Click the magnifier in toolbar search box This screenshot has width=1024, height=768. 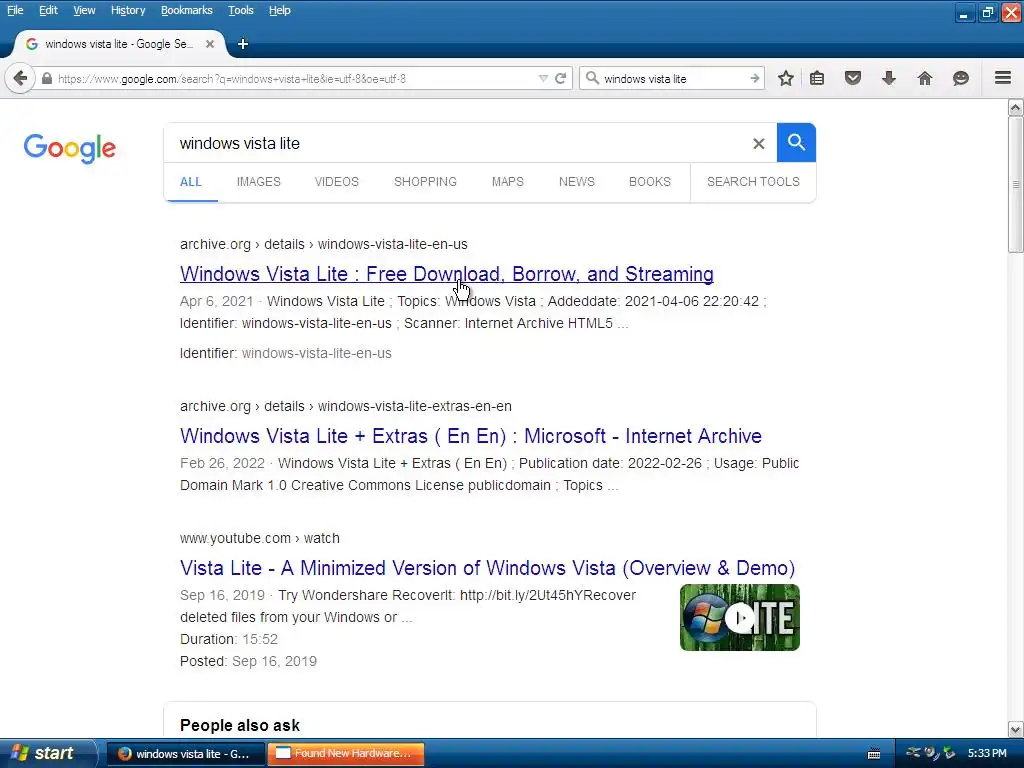[592, 78]
